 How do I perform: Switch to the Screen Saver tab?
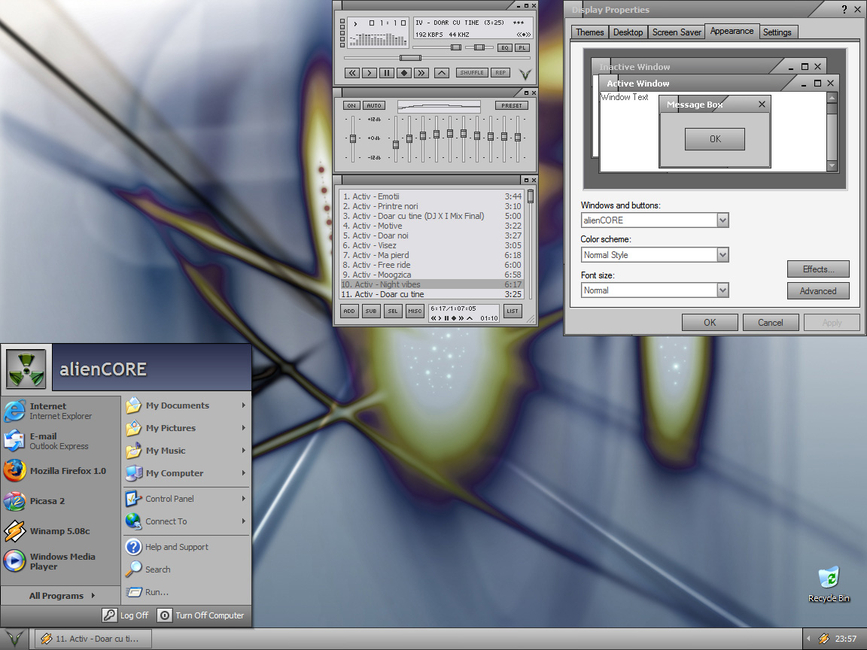click(677, 32)
